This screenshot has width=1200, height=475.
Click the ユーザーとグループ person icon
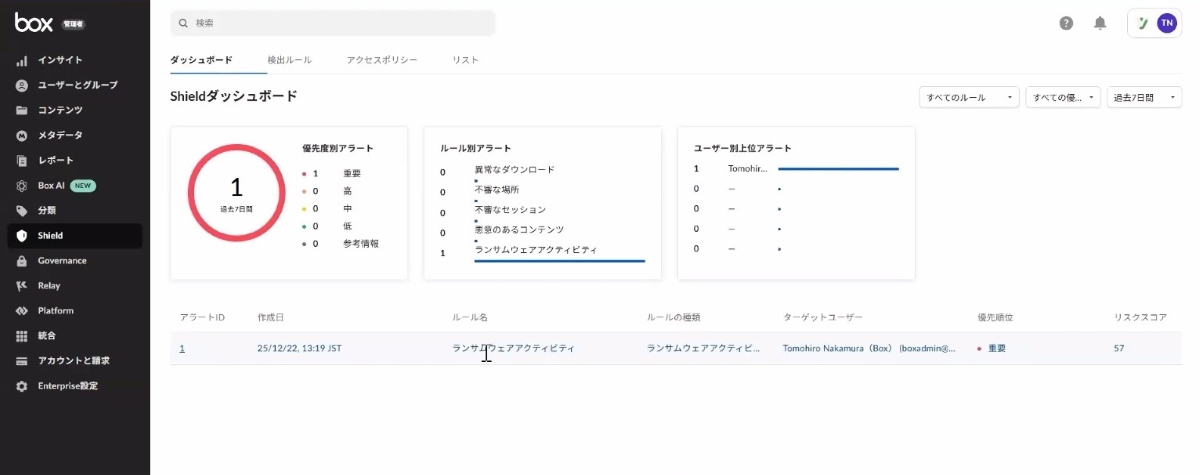pos(21,85)
